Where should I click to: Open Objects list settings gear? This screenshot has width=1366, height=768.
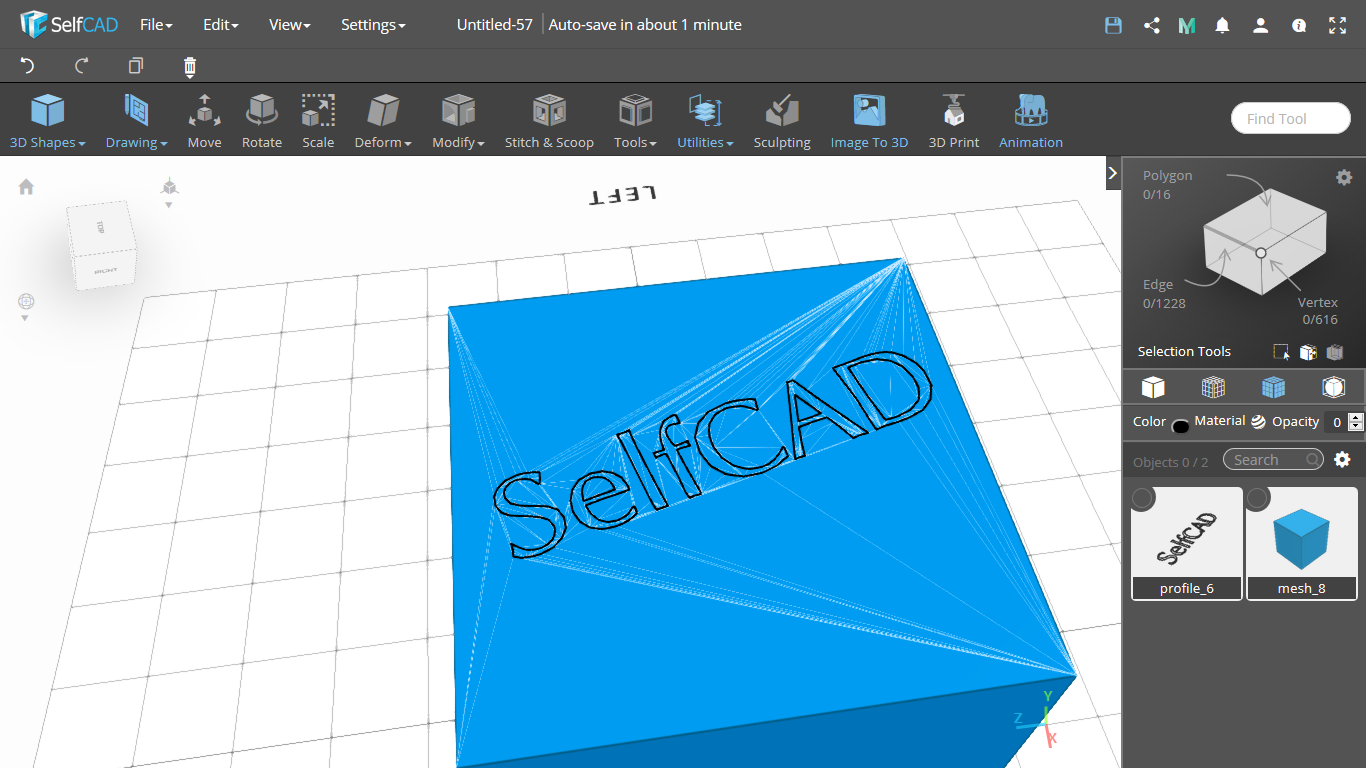pyautogui.click(x=1342, y=459)
